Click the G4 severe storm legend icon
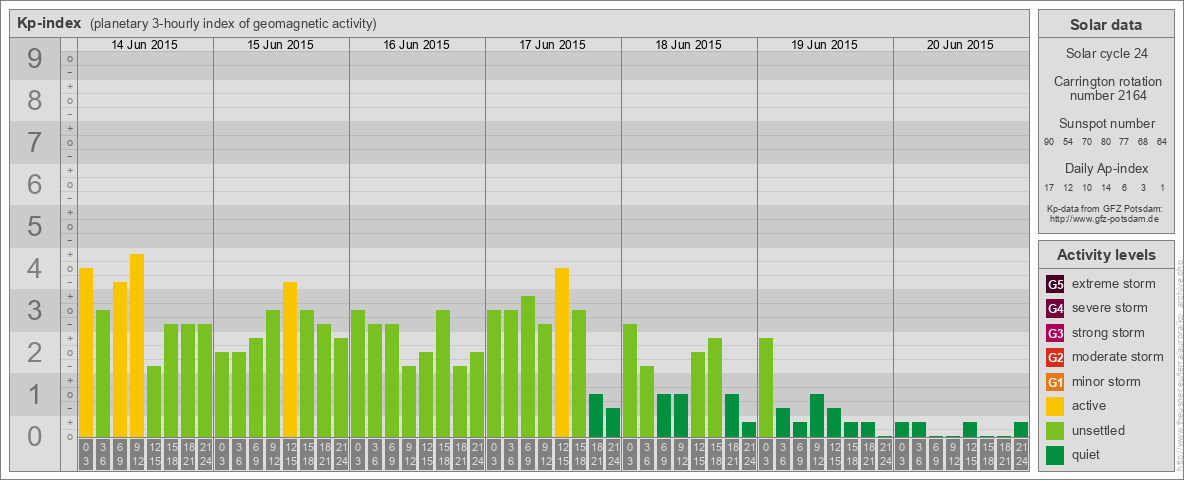Viewport: 1184px width, 480px height. pyautogui.click(x=1055, y=308)
